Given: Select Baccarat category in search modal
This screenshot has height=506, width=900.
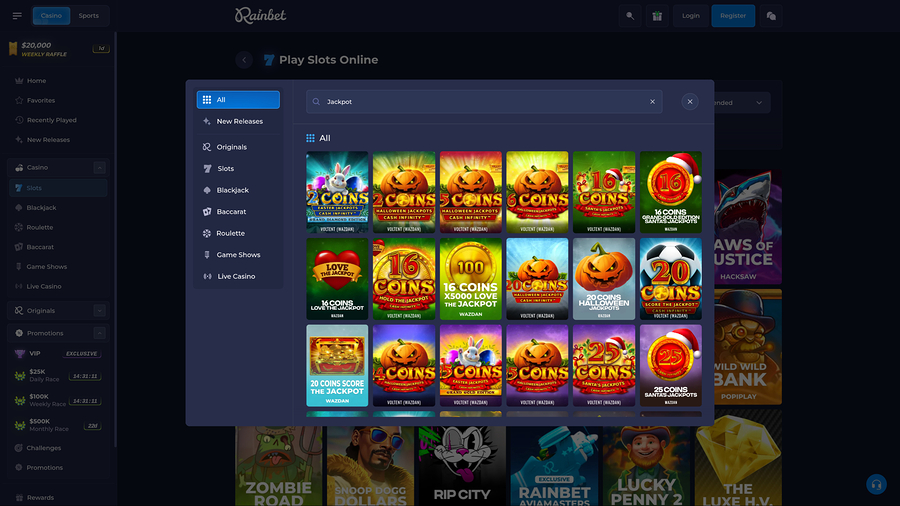Looking at the screenshot, I should [238, 212].
